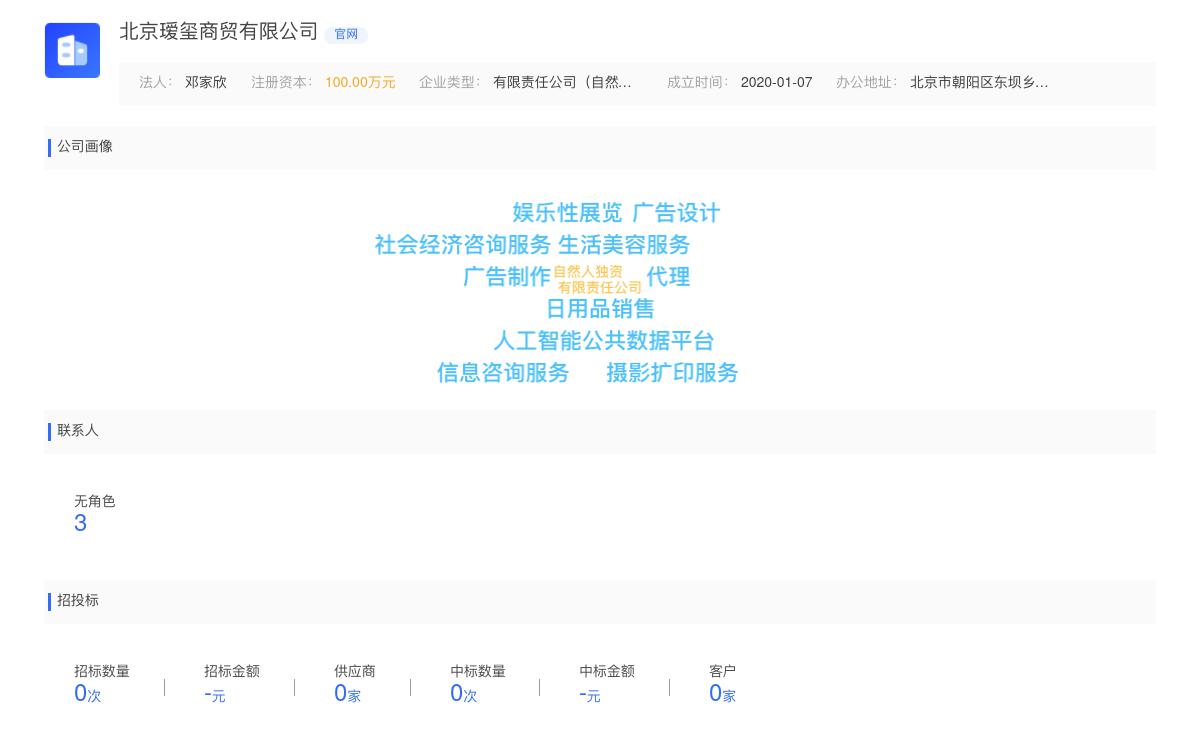Click the 广告设计 tag

tap(675, 212)
